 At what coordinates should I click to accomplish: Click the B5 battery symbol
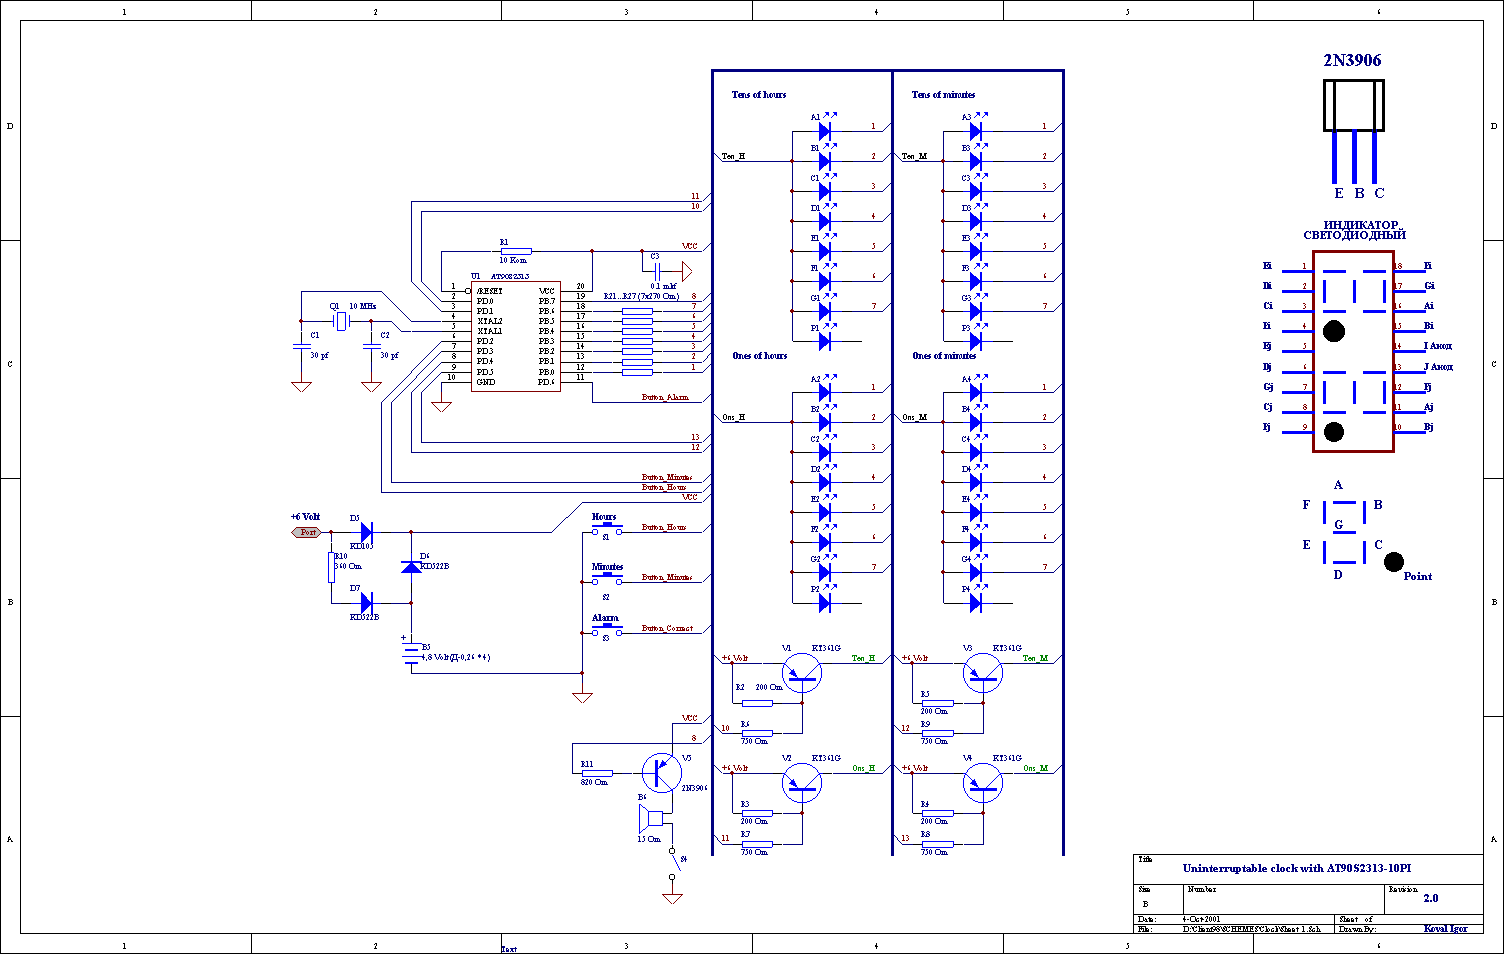[x=411, y=653]
